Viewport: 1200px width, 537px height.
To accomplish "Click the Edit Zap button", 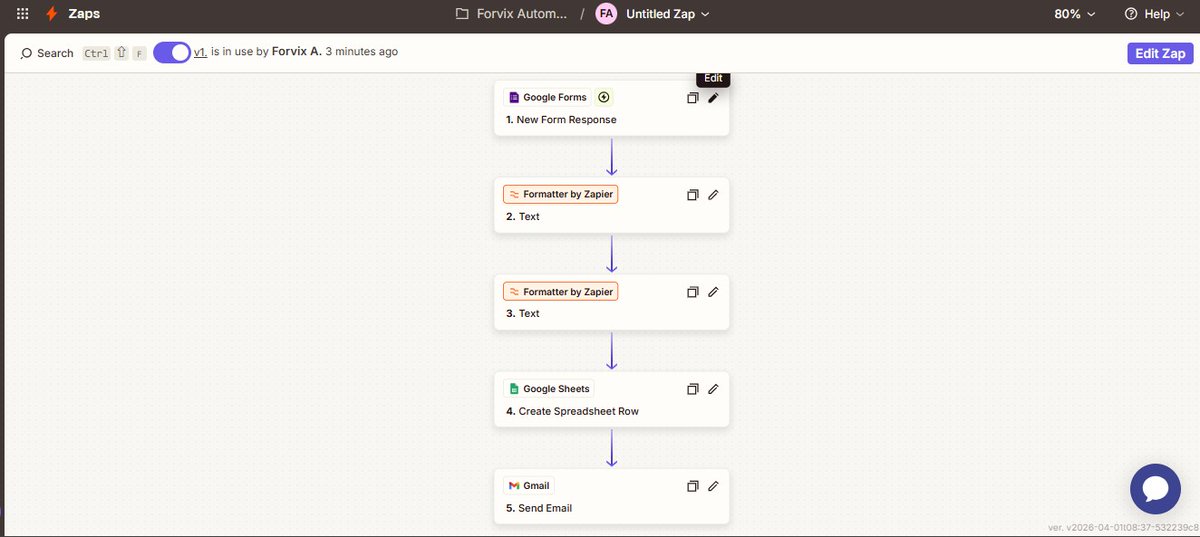I will point(1160,54).
